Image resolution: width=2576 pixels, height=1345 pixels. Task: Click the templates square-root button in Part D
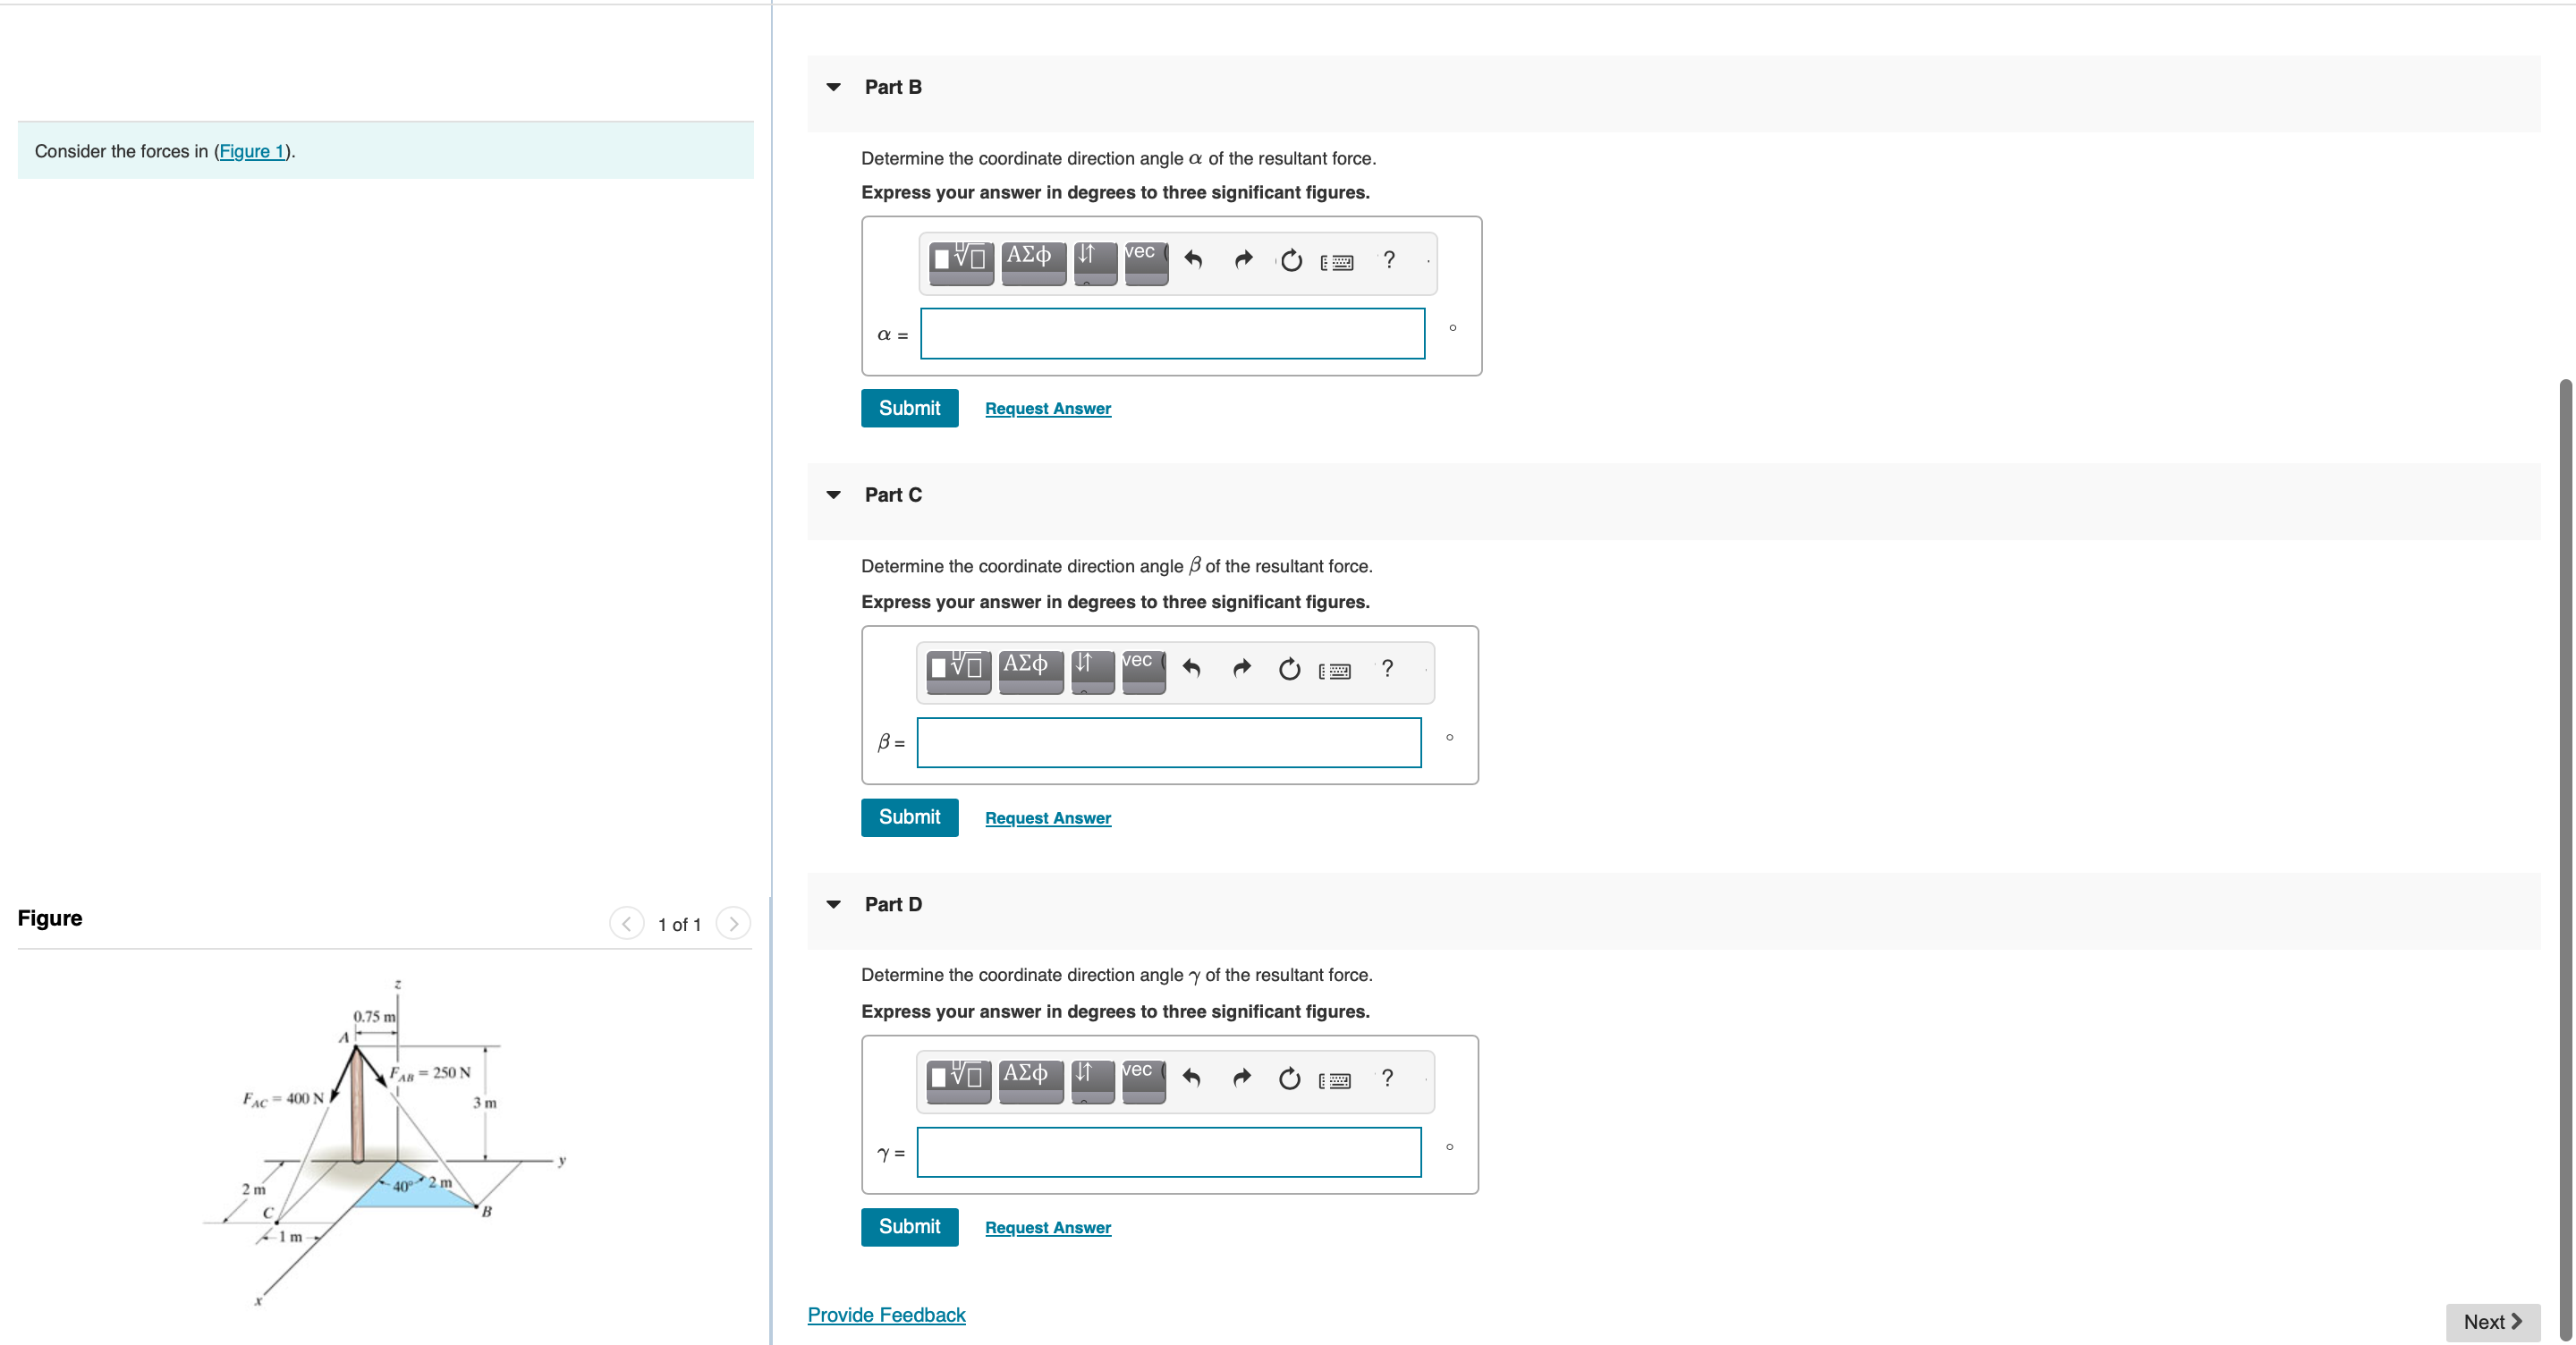pyautogui.click(x=958, y=1077)
